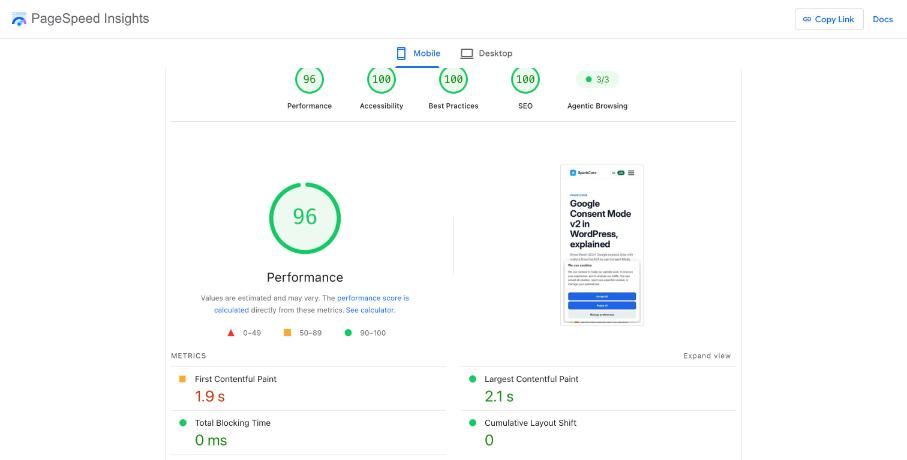
Task: Click the Agentic Browsing 3/3 badge
Action: tap(597, 79)
